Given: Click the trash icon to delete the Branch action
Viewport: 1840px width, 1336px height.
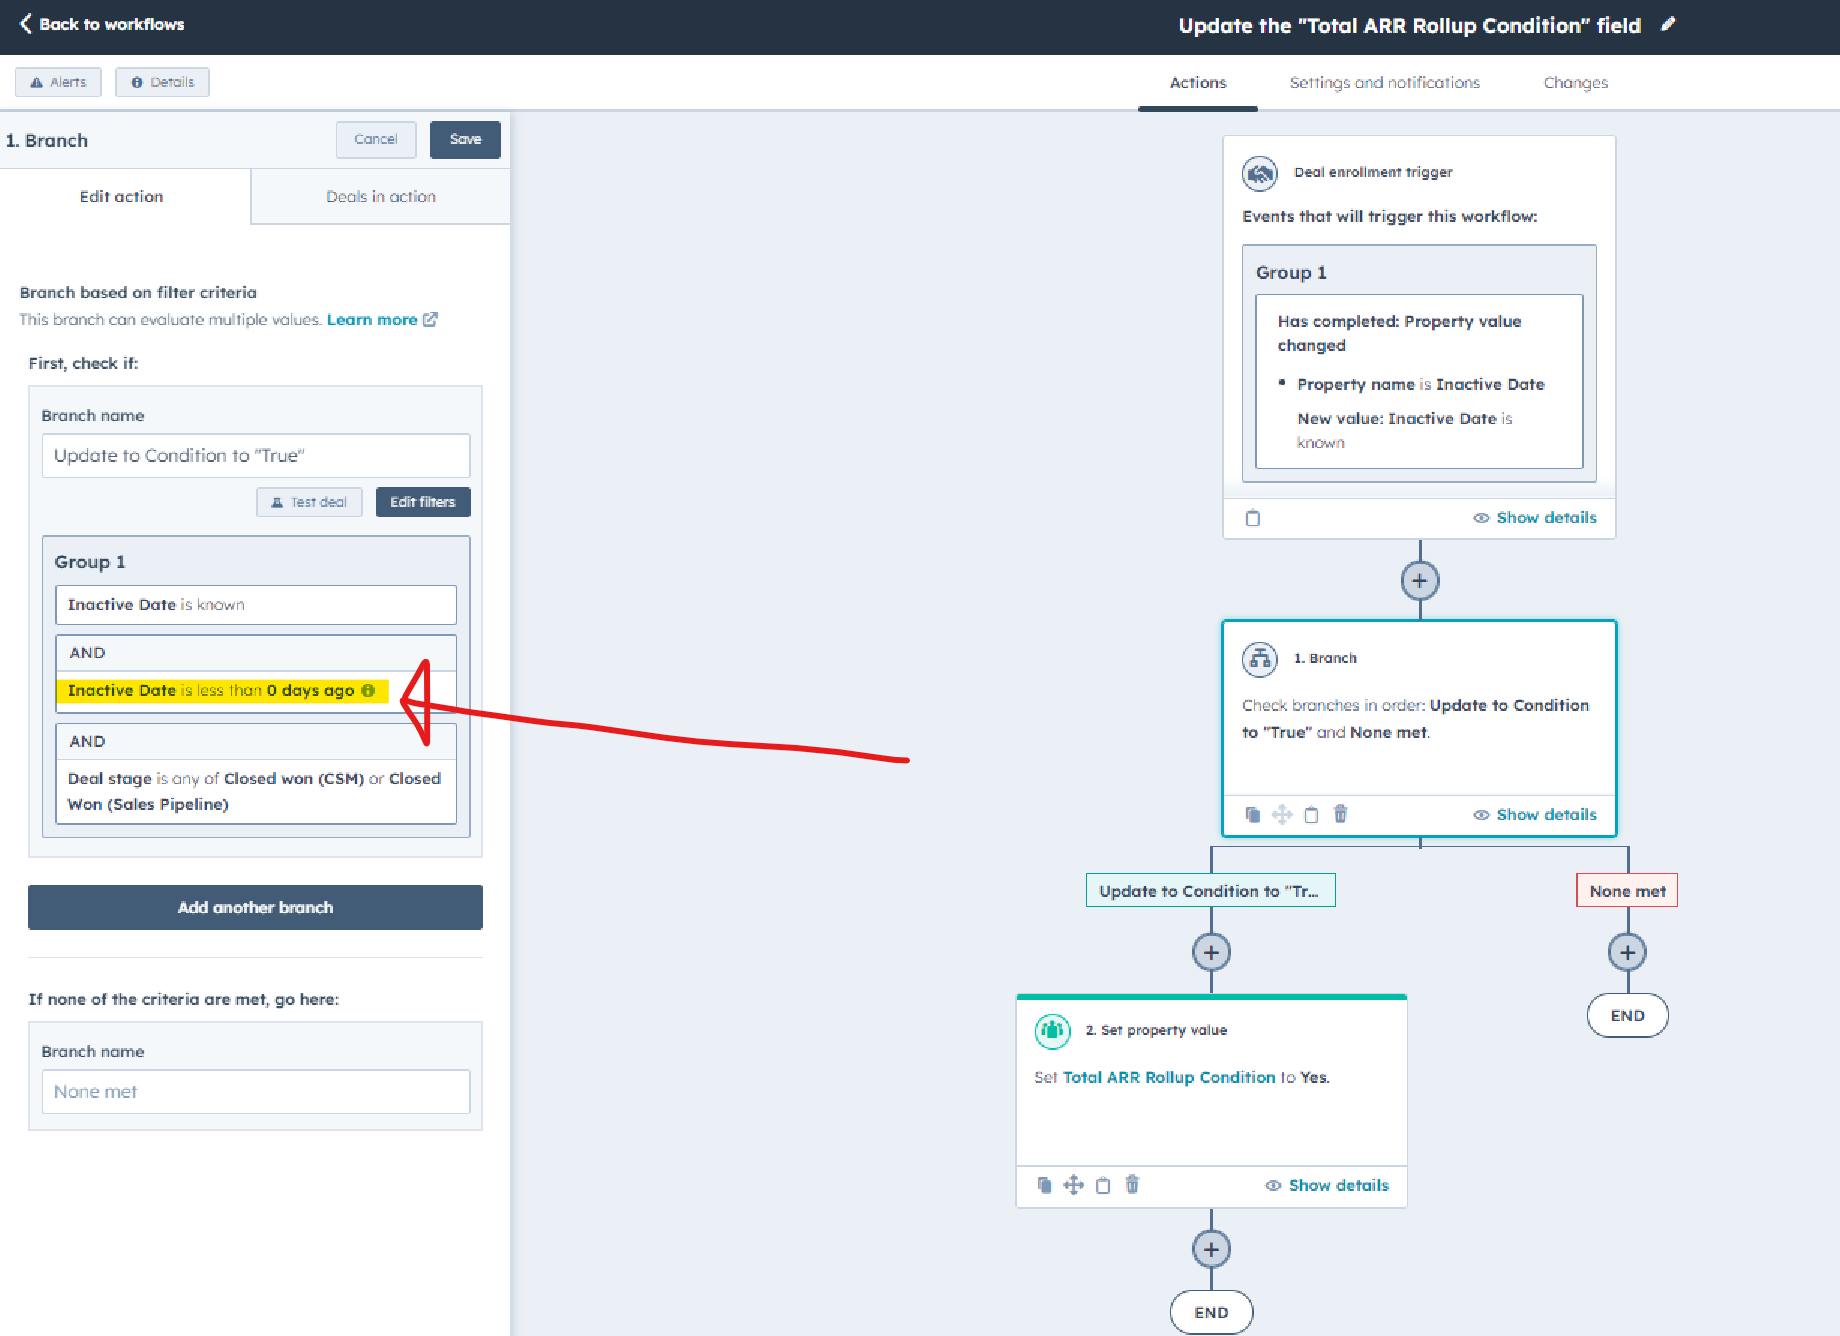Looking at the screenshot, I should pos(1340,814).
